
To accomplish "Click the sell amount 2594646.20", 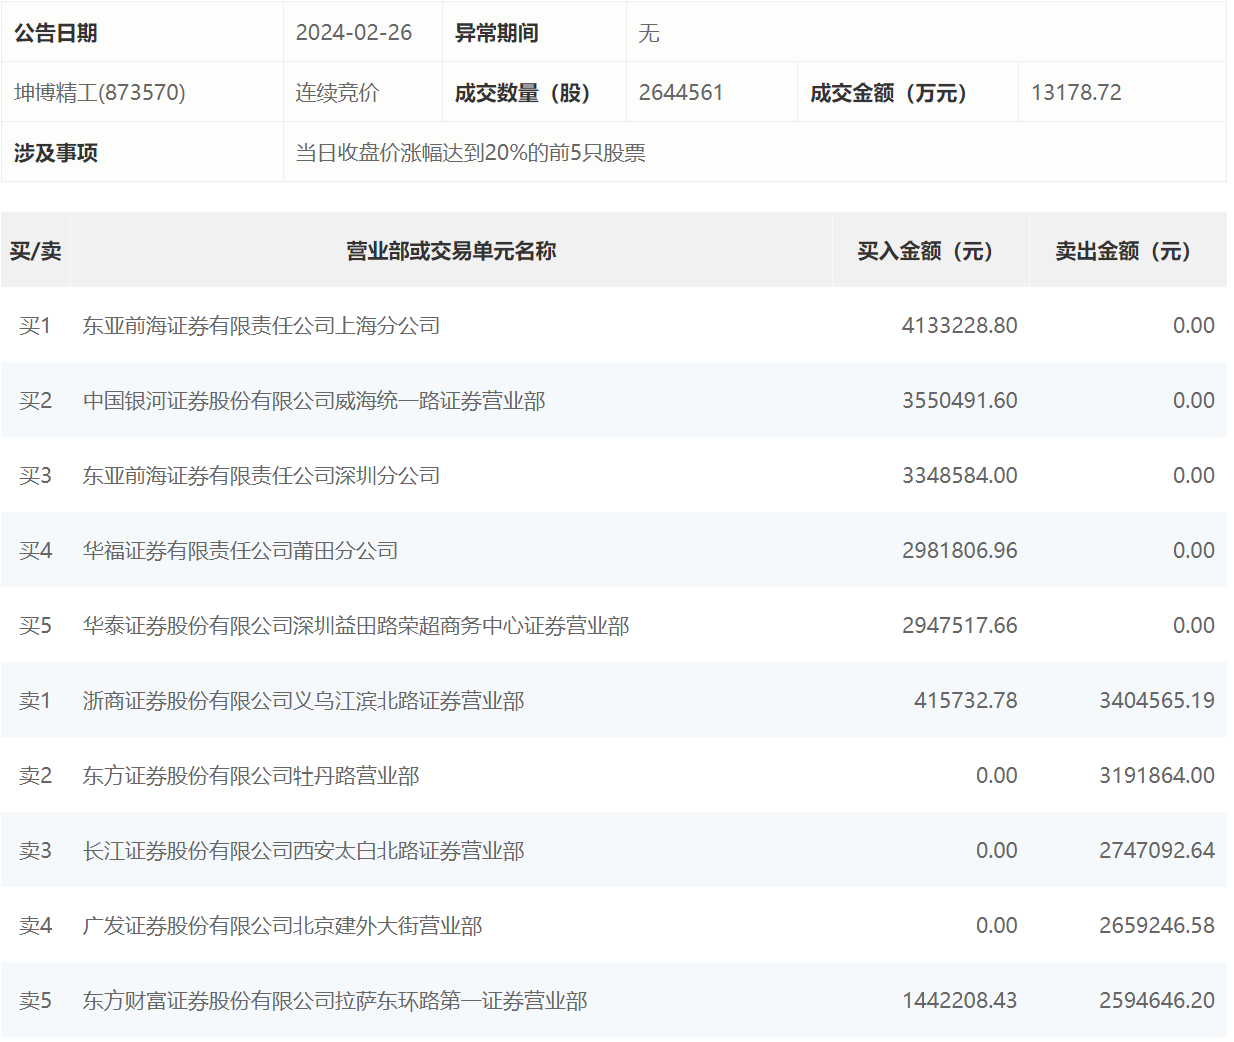I will coord(1157,1001).
